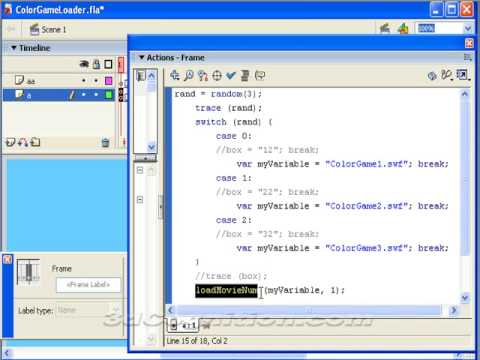
Task: Click the Frame icon in Properties panel
Action: click(x=28, y=271)
